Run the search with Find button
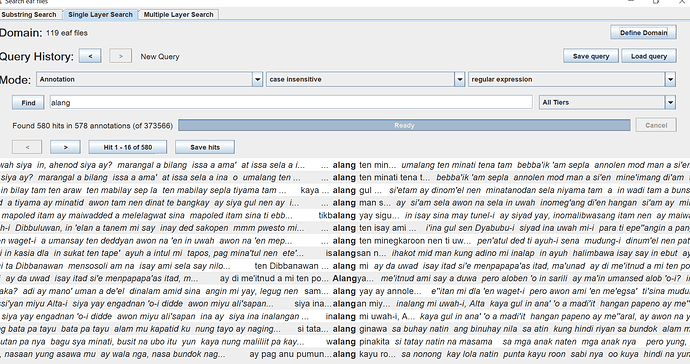The image size is (690, 364). 28,103
